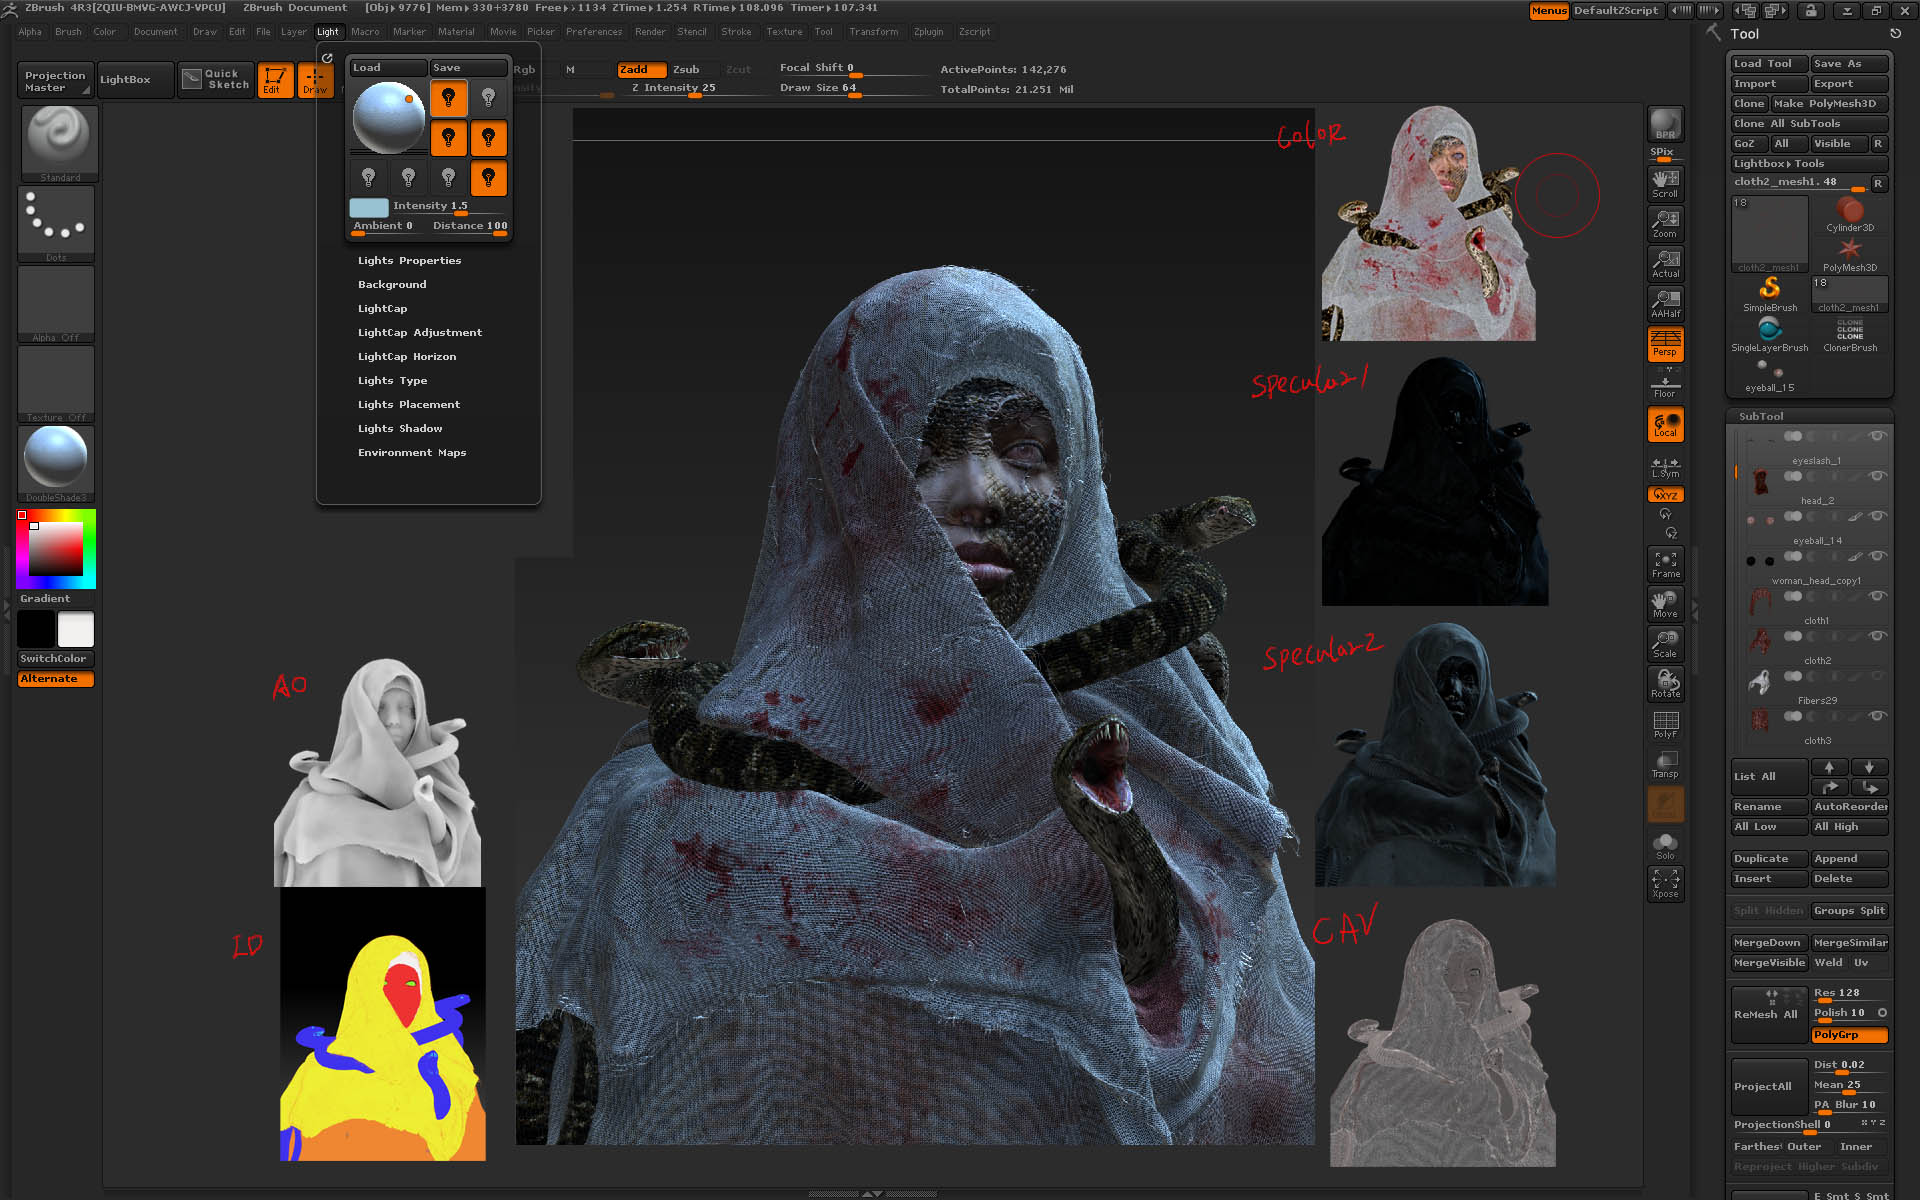Expand the LightCap section

click(382, 308)
